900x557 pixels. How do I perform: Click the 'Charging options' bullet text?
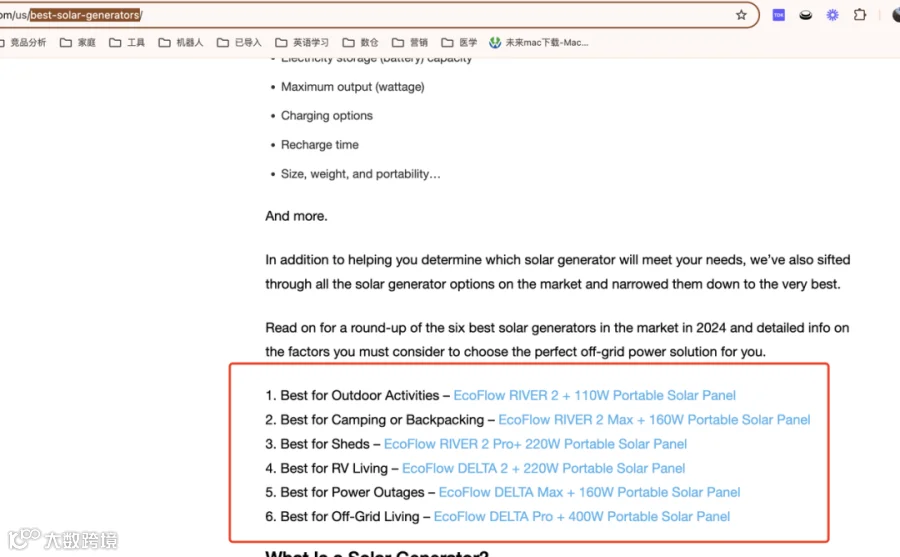pyautogui.click(x=327, y=116)
